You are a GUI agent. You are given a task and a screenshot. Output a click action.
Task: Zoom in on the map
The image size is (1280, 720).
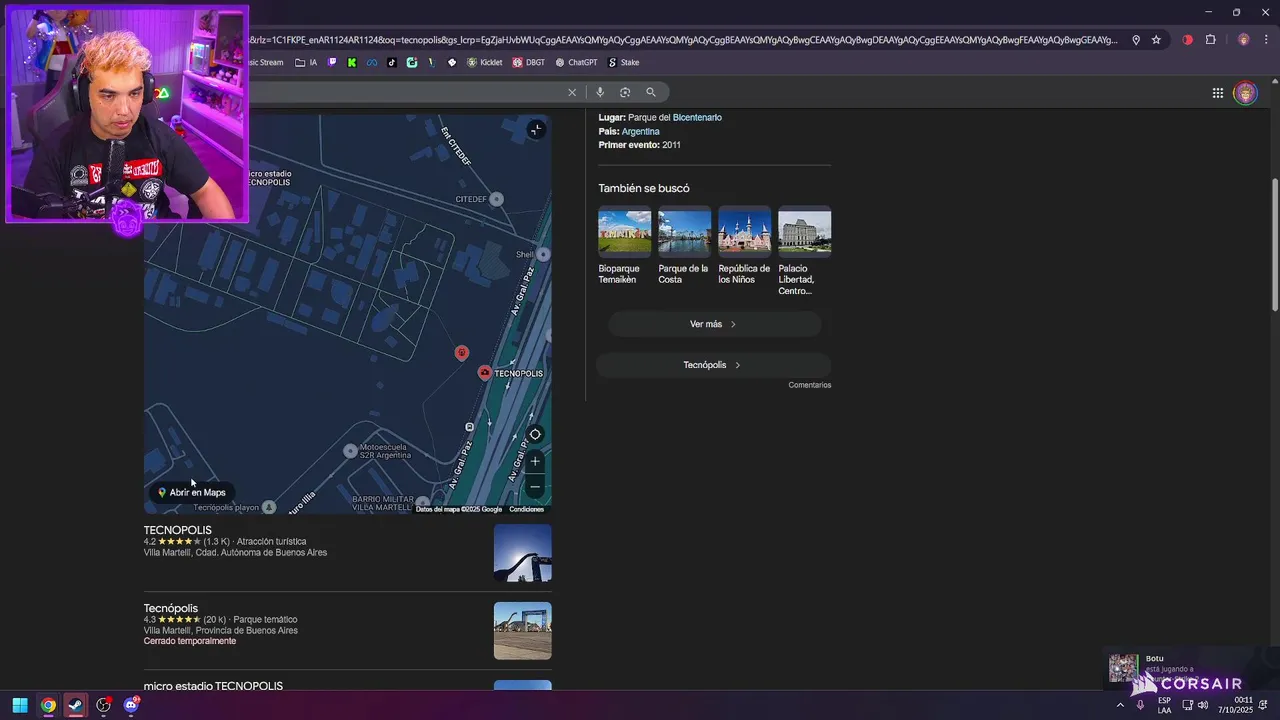(535, 461)
